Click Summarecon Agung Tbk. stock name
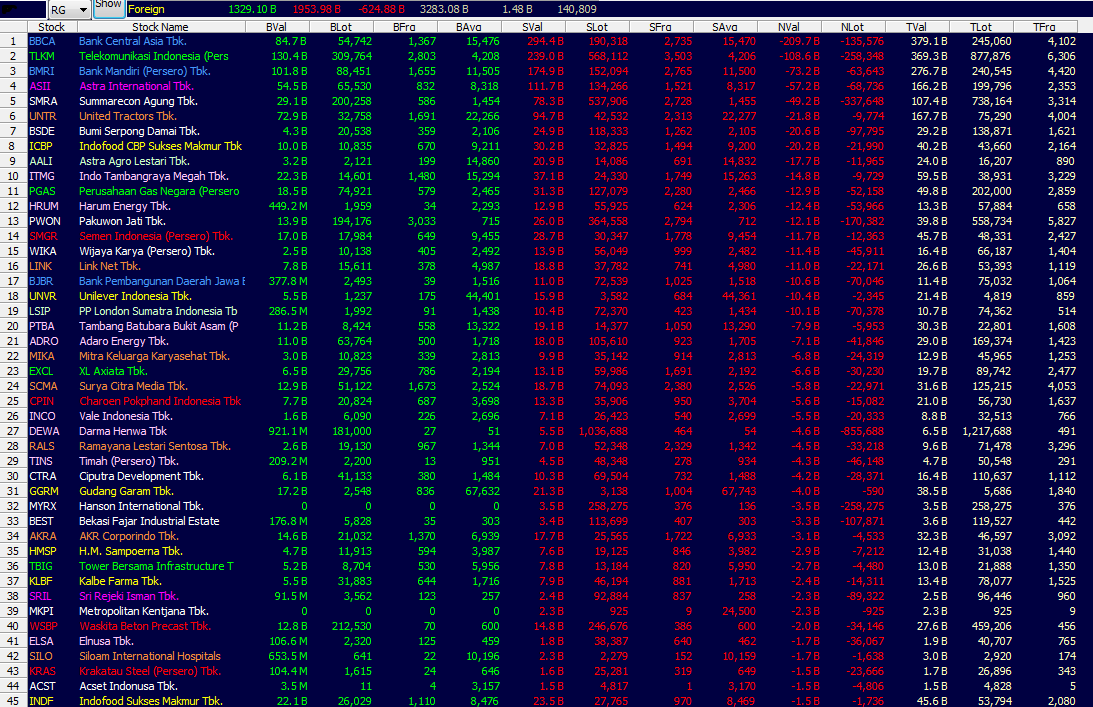This screenshot has width=1093, height=707. [x=139, y=101]
